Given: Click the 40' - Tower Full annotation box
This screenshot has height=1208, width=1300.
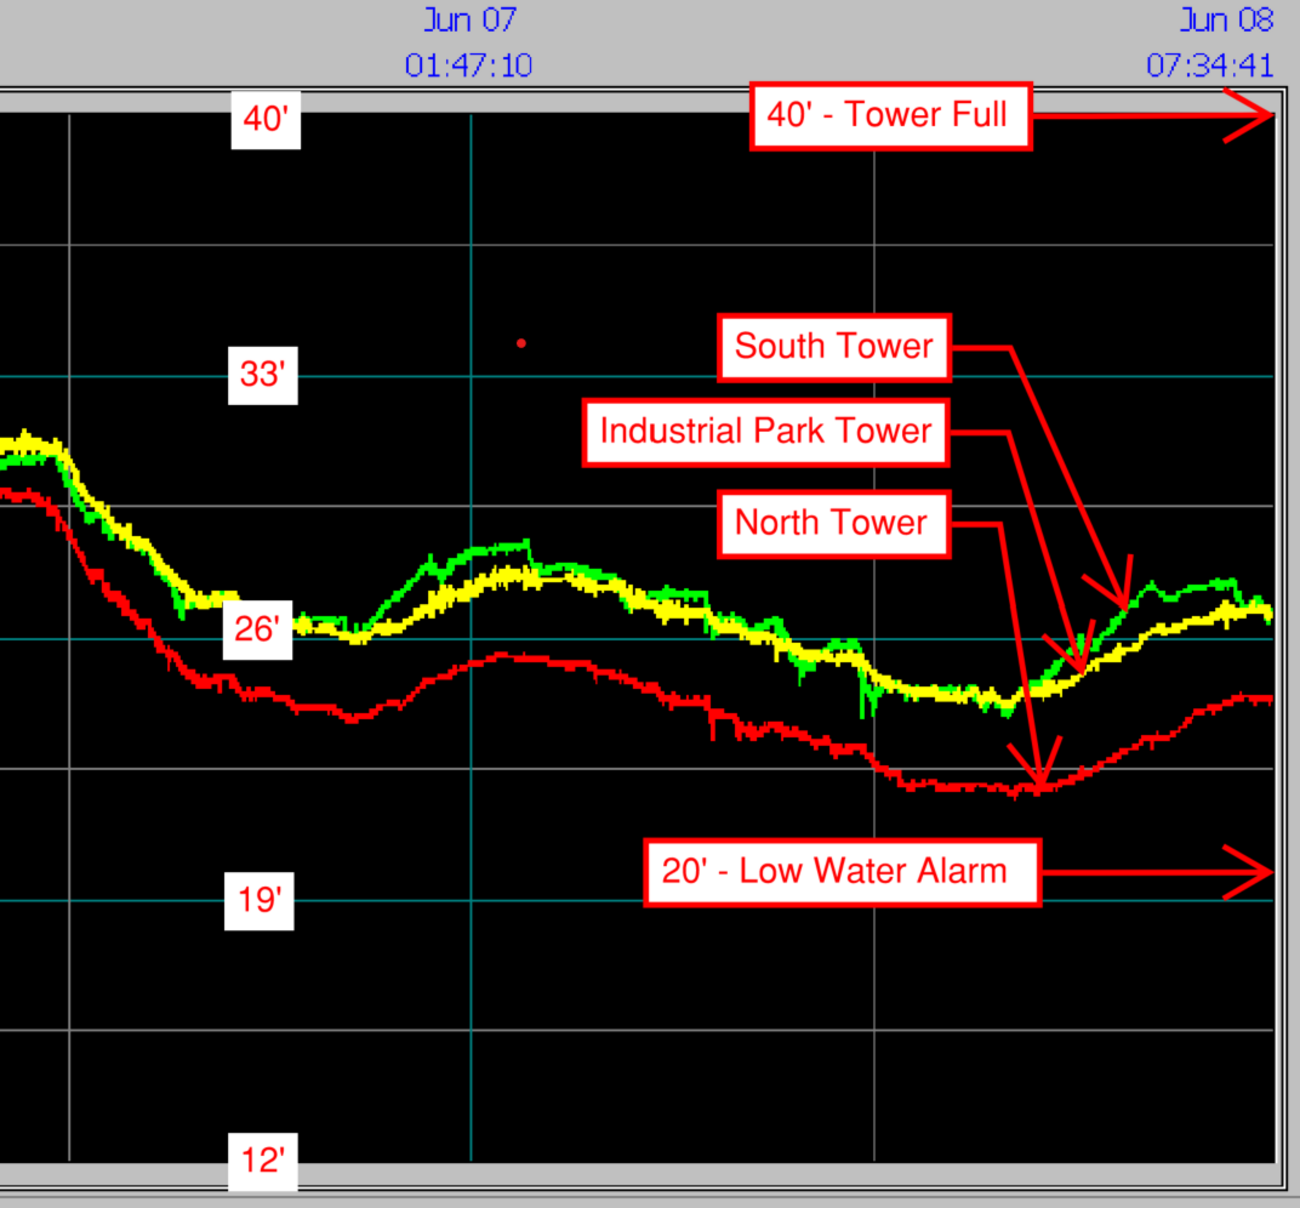Looking at the screenshot, I should point(890,116).
